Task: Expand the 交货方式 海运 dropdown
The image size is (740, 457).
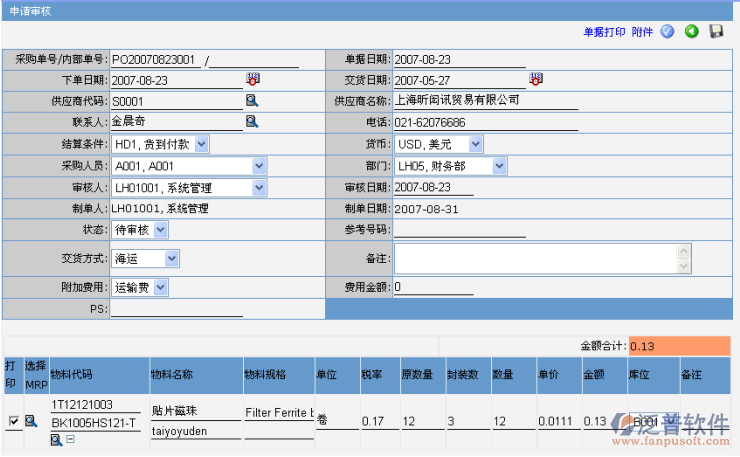Action: [172, 259]
